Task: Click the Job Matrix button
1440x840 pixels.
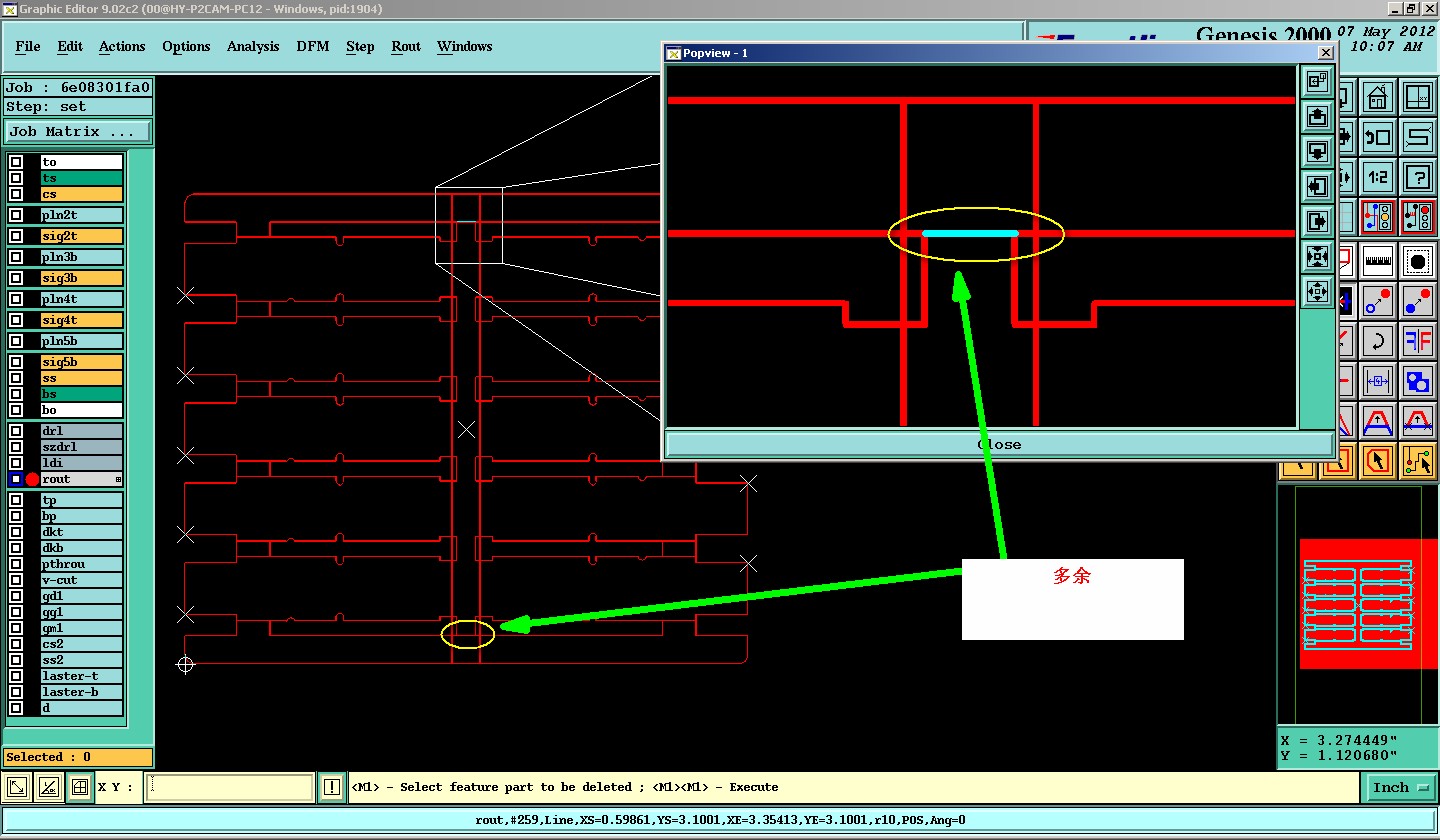Action: pyautogui.click(x=78, y=131)
